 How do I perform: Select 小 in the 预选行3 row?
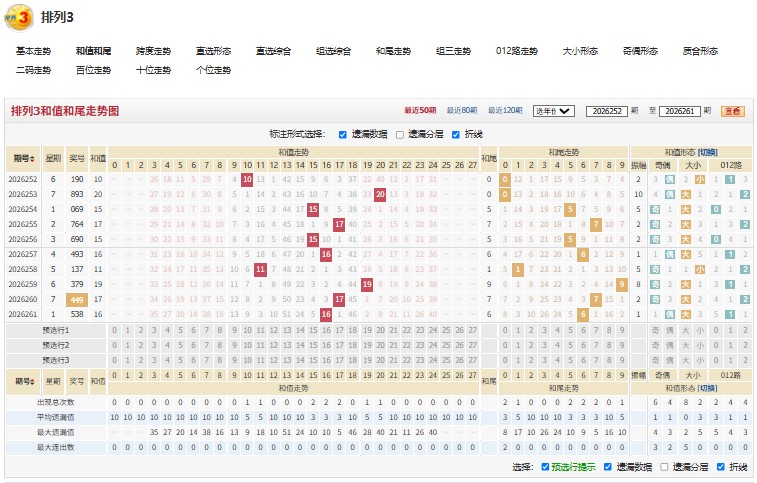[700, 361]
